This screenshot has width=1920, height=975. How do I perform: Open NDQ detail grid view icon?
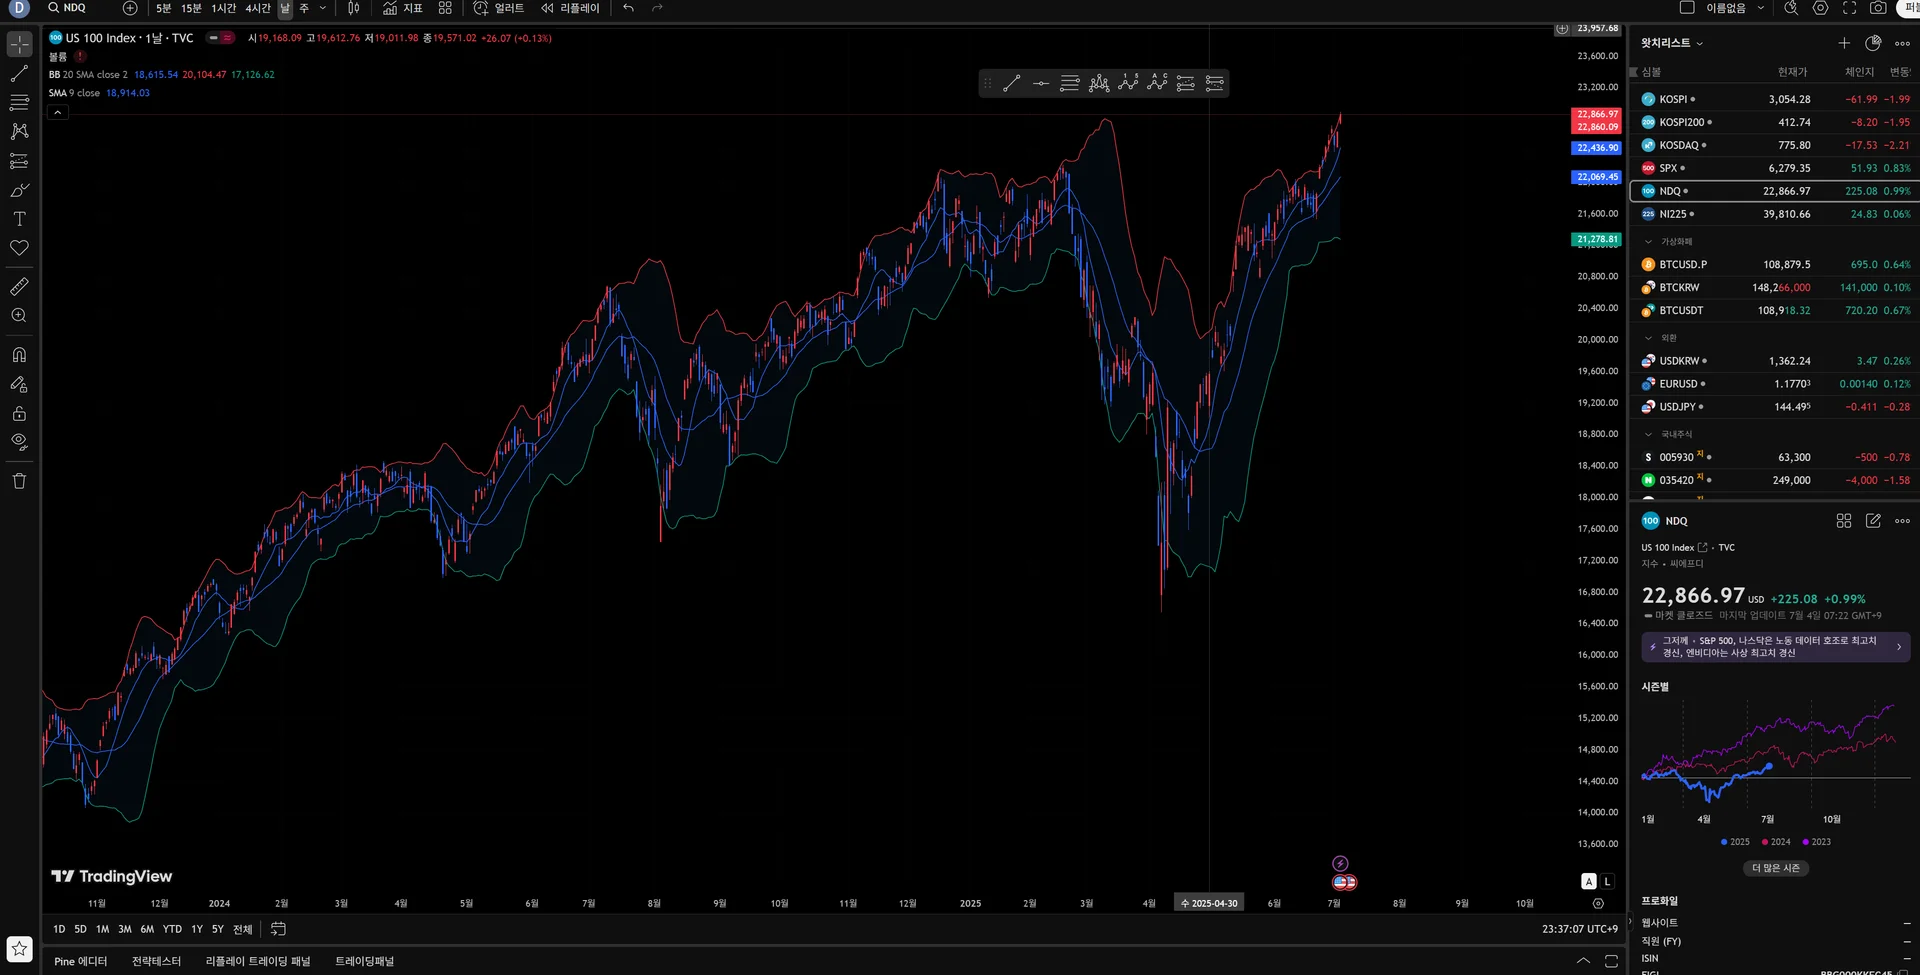(x=1844, y=521)
